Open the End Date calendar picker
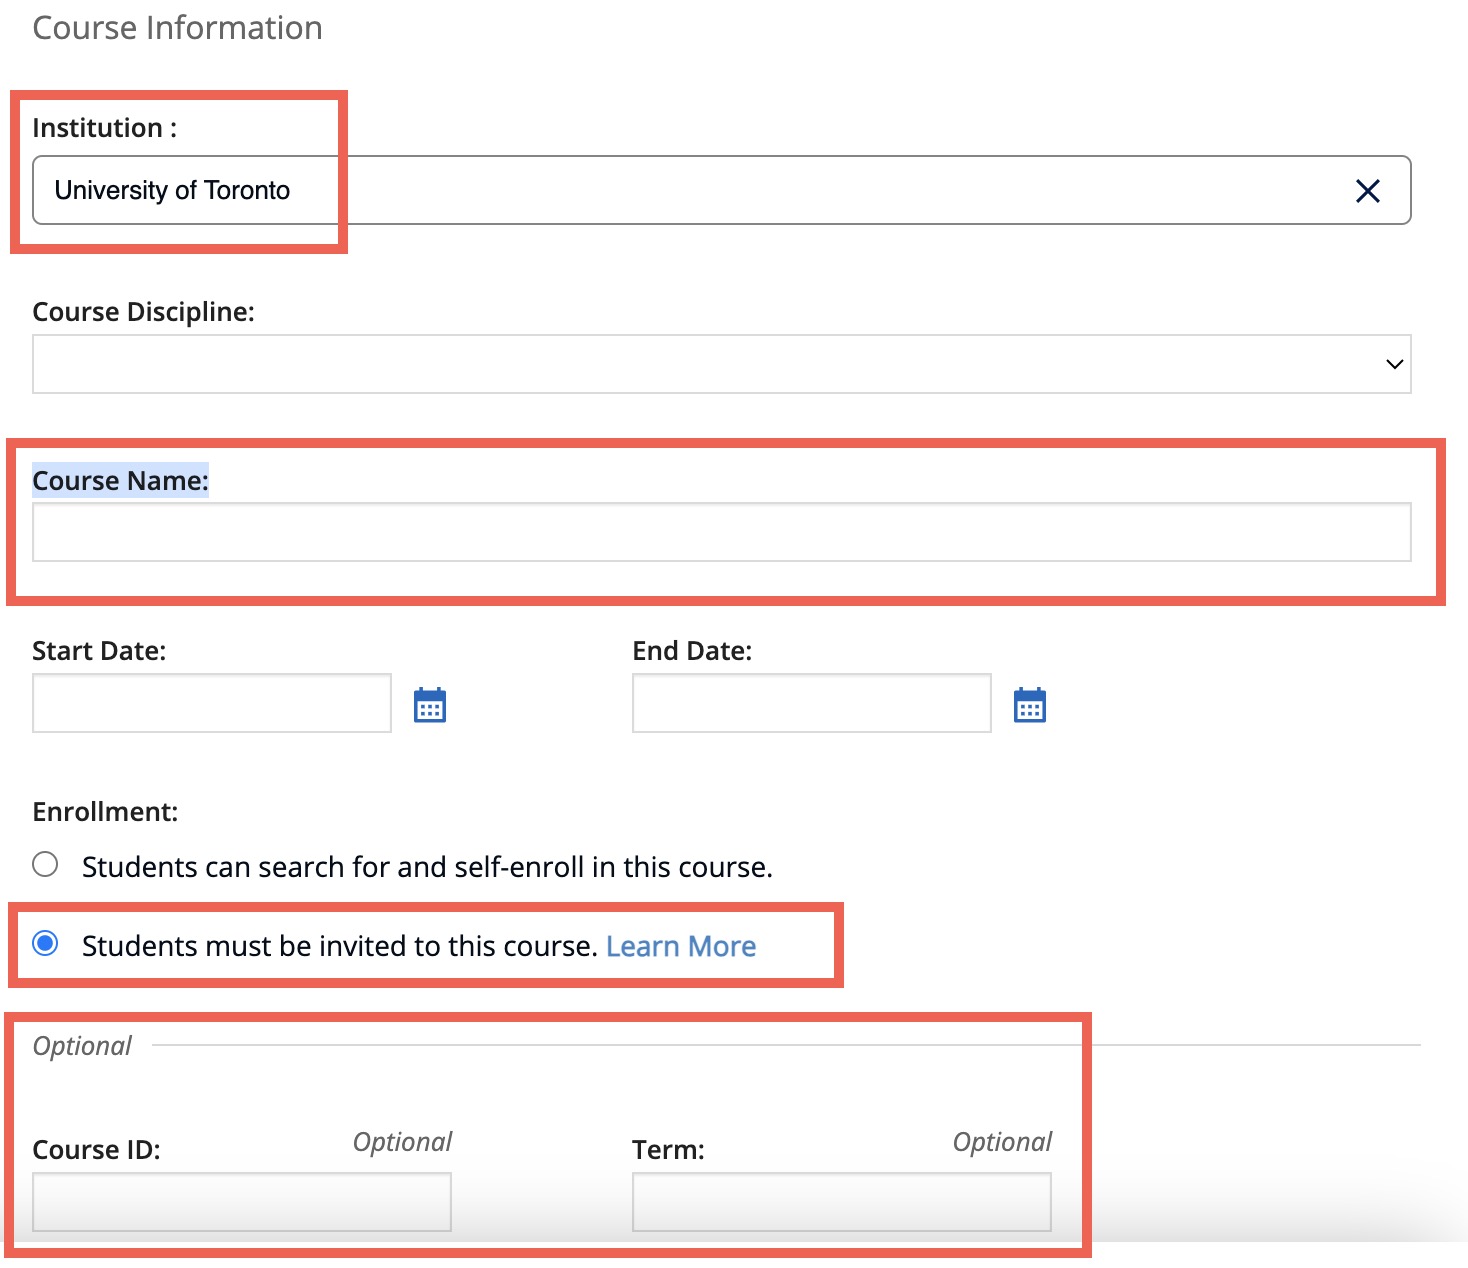The height and width of the screenshot is (1268, 1468). pos(1029,705)
